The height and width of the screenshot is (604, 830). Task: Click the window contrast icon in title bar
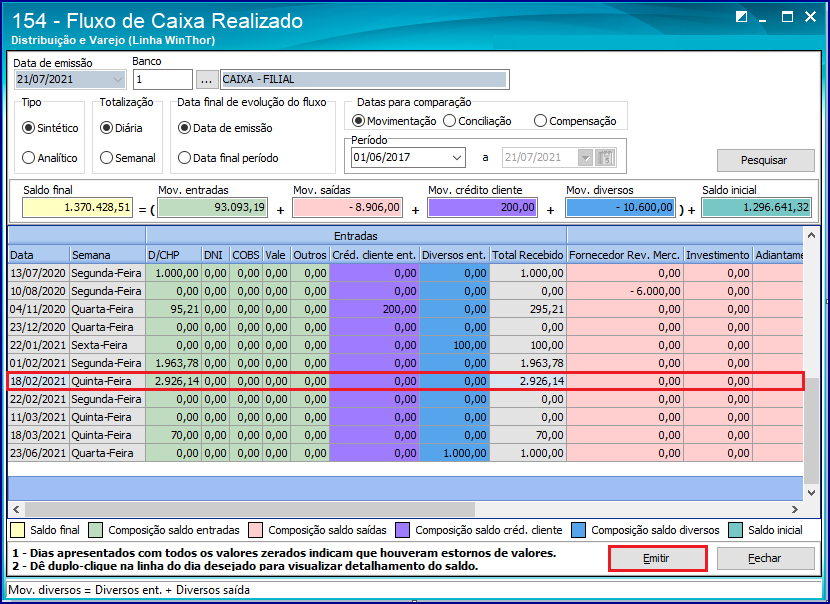[742, 17]
